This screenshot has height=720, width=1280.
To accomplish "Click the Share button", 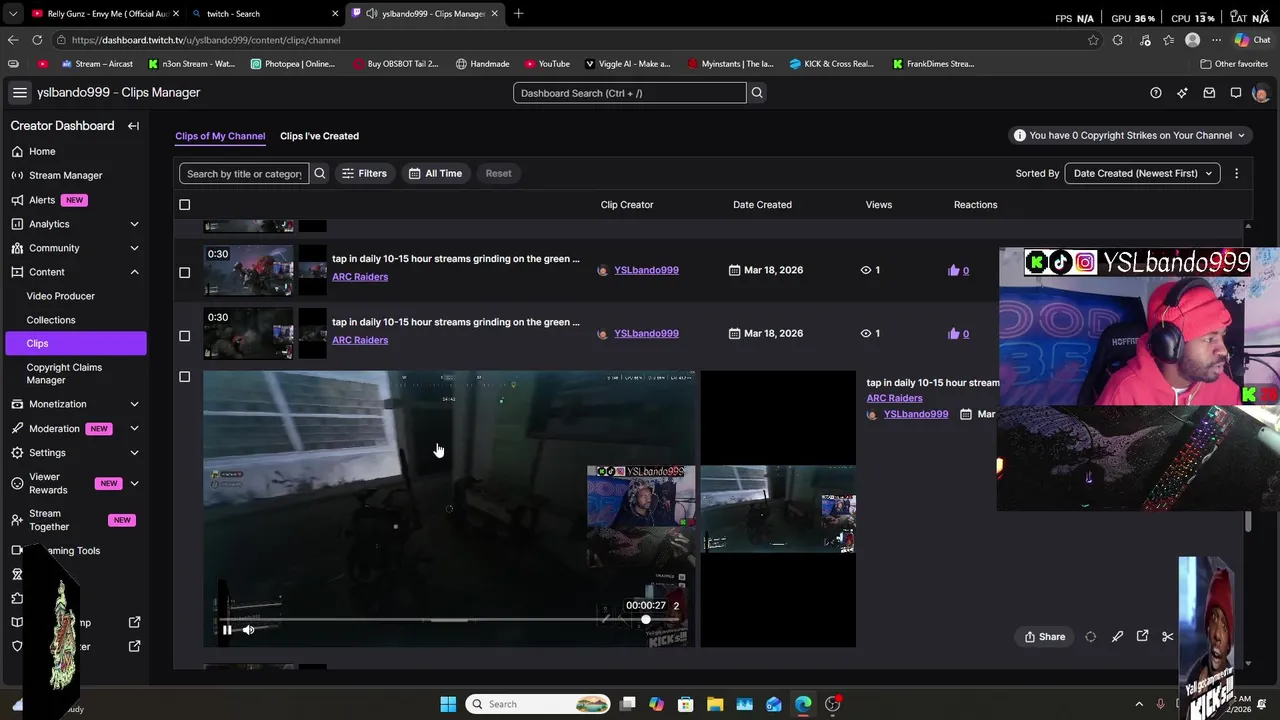I will point(1044,637).
